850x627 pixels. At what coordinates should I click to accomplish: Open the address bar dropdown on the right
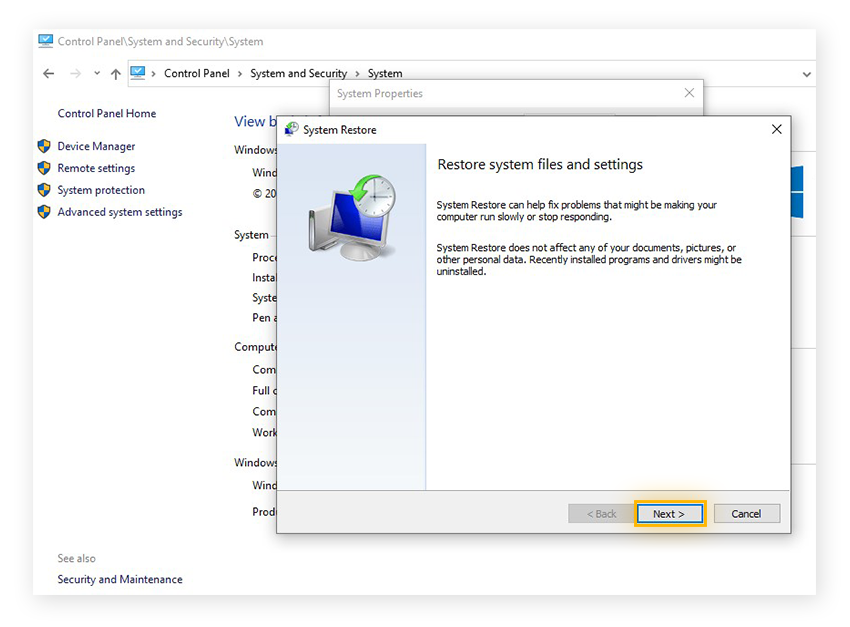pyautogui.click(x=806, y=73)
